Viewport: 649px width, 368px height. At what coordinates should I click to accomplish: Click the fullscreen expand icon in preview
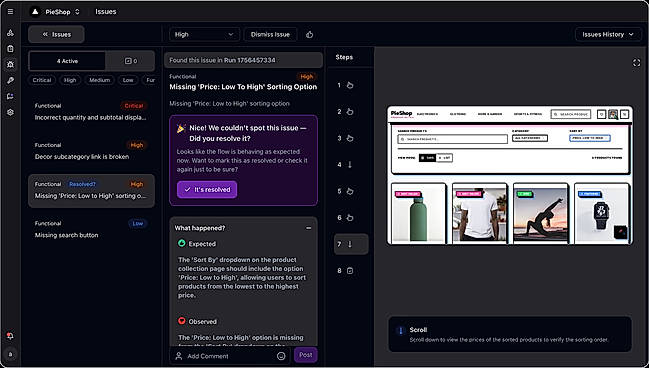(637, 63)
